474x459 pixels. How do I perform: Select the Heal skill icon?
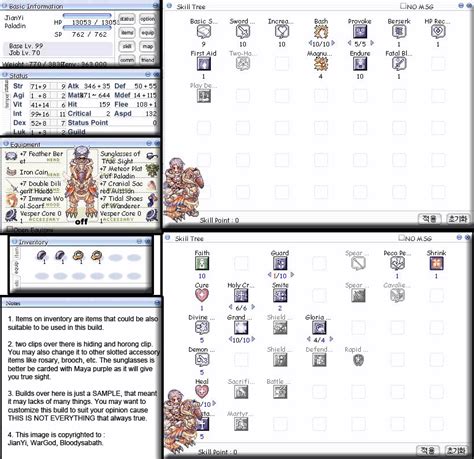[x=202, y=392]
